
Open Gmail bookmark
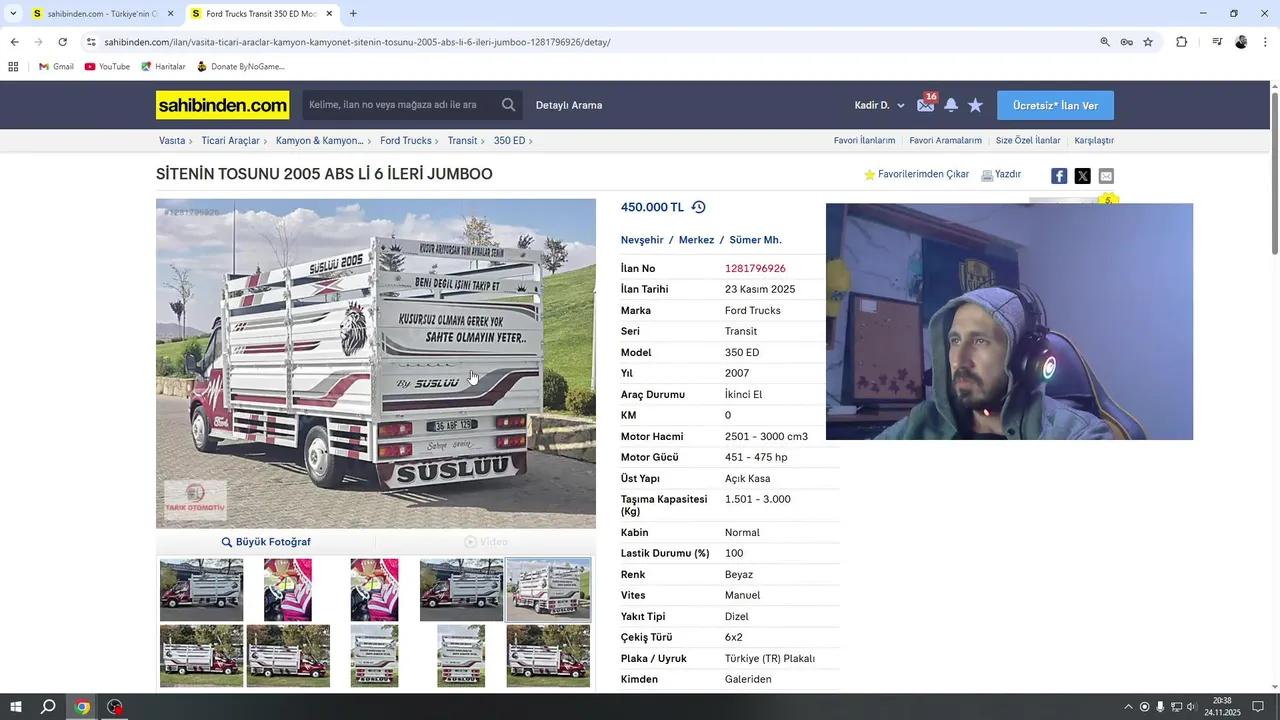tap(56, 67)
